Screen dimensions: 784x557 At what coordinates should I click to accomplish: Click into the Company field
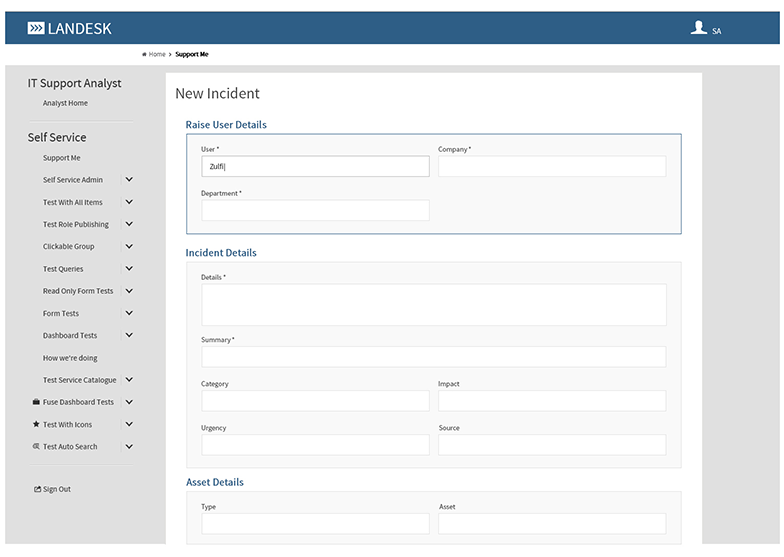pos(551,166)
